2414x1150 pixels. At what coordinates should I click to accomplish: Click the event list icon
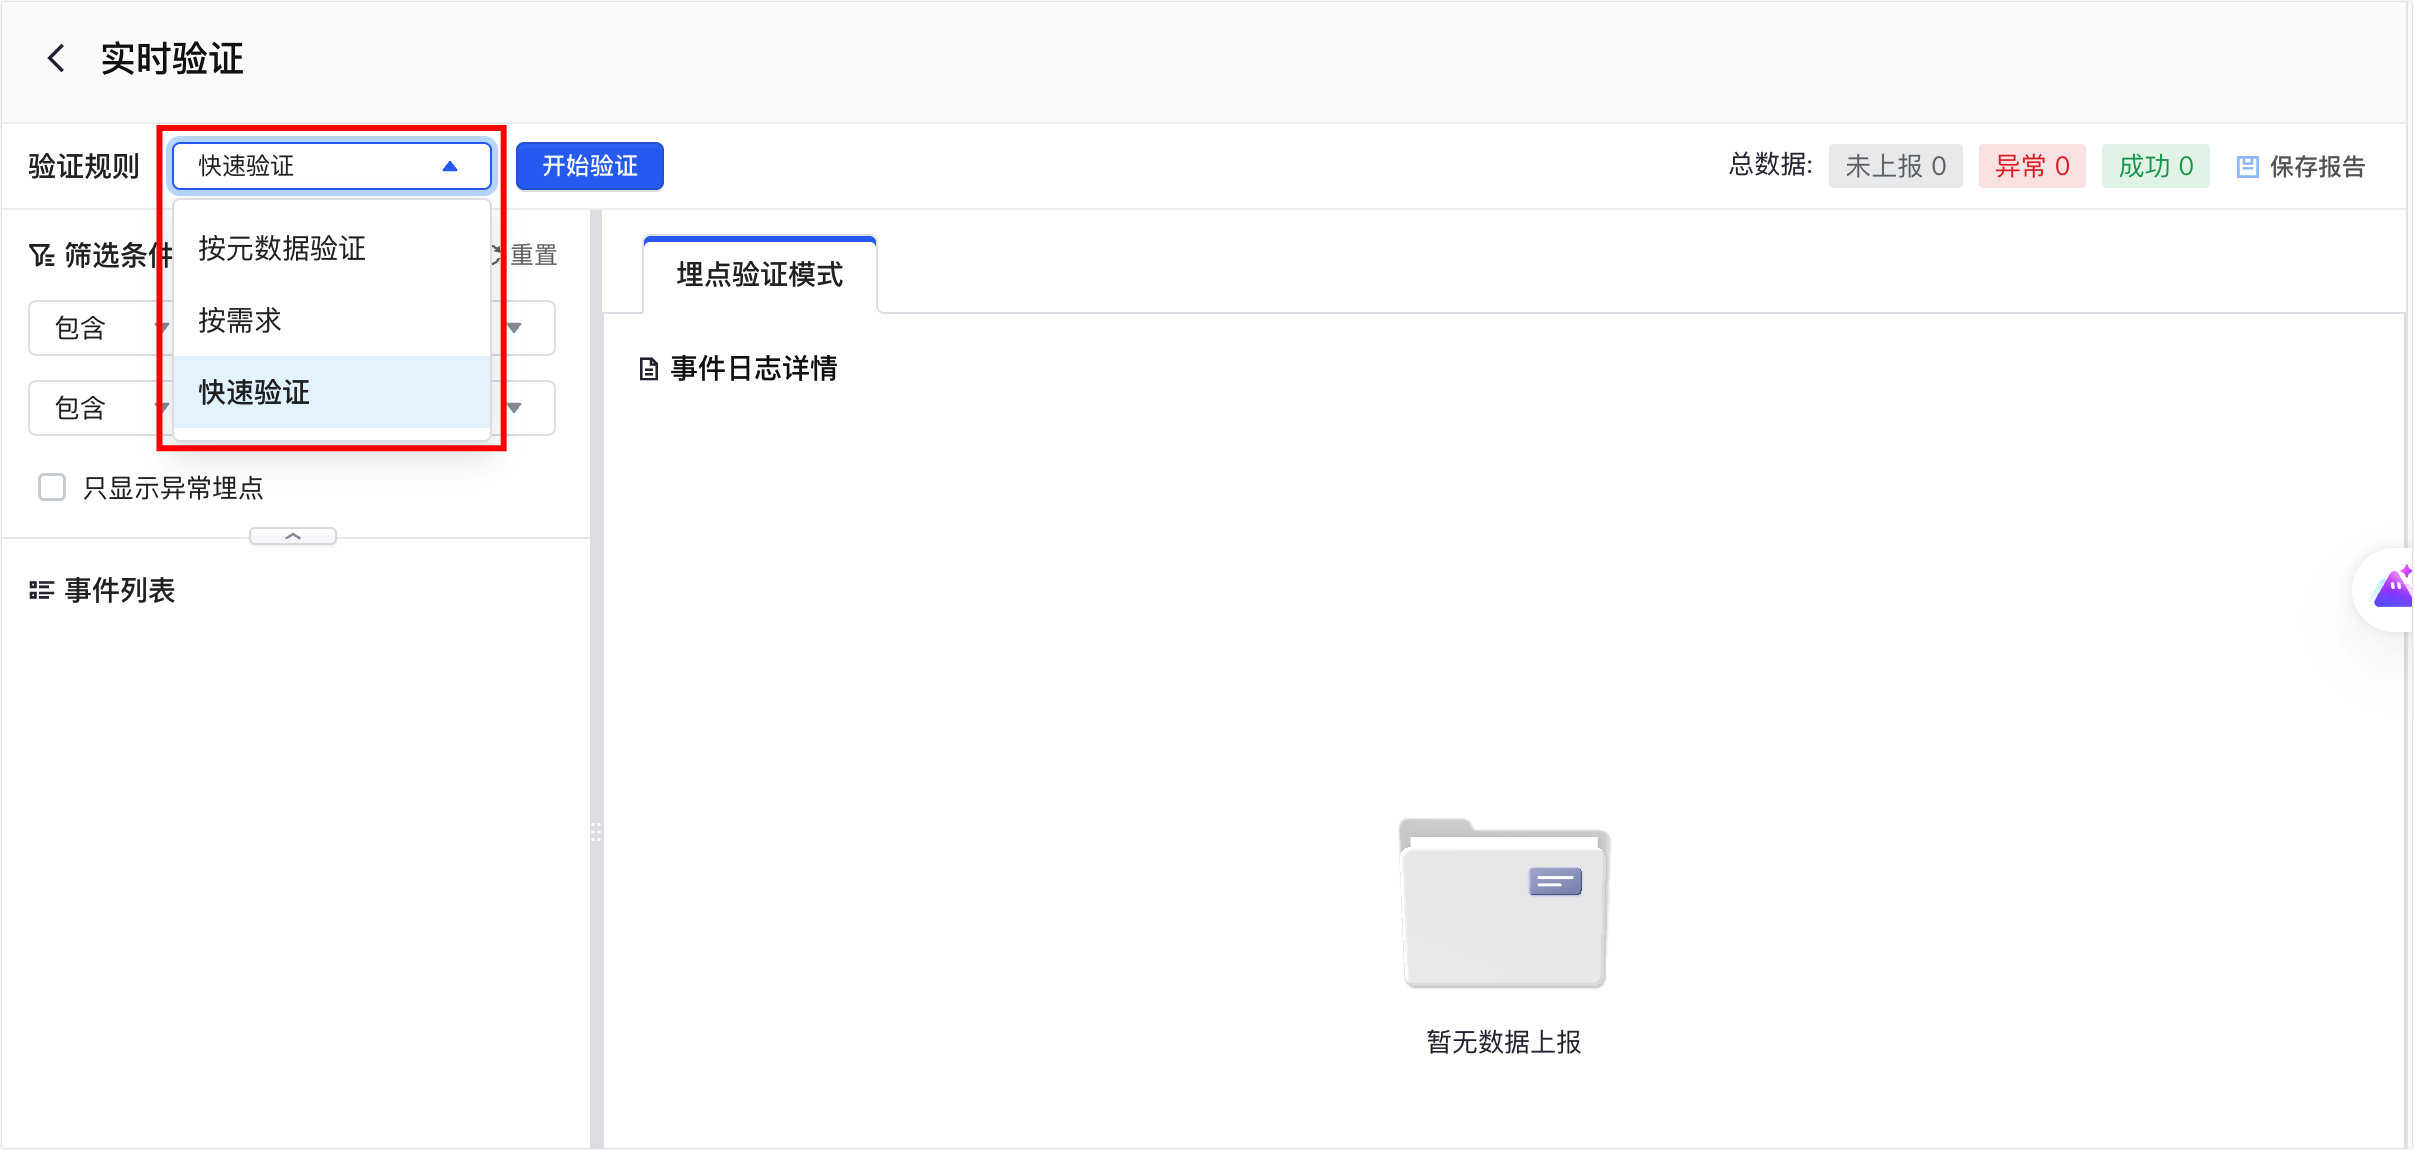coord(41,591)
